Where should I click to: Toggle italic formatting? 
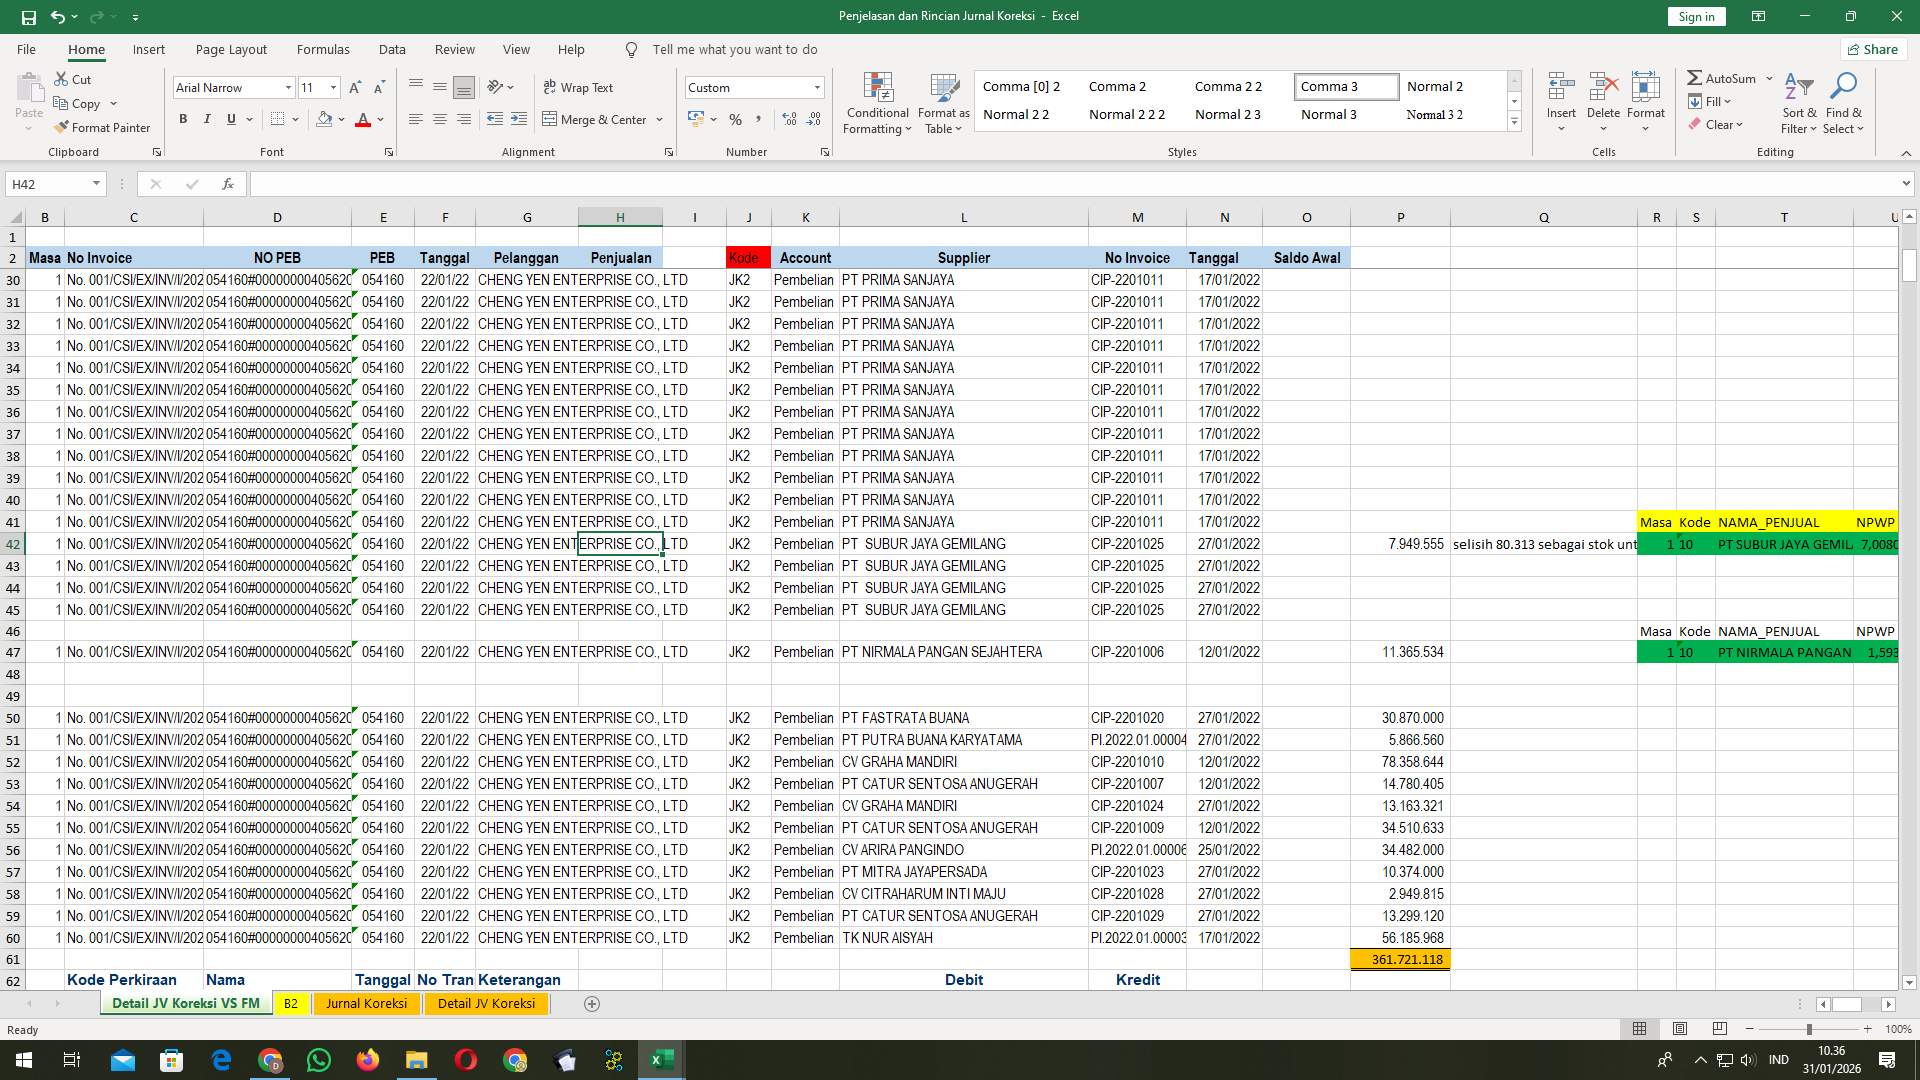[207, 118]
